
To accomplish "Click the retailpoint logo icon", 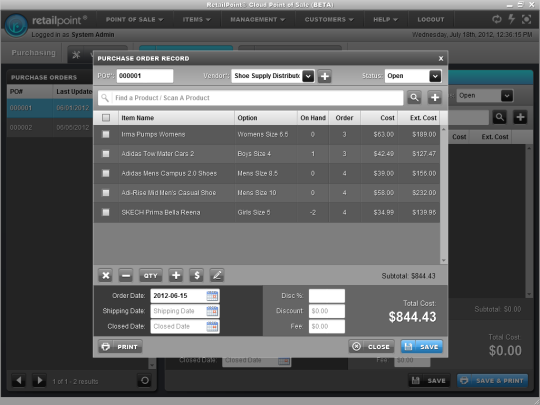I will 15,25.
